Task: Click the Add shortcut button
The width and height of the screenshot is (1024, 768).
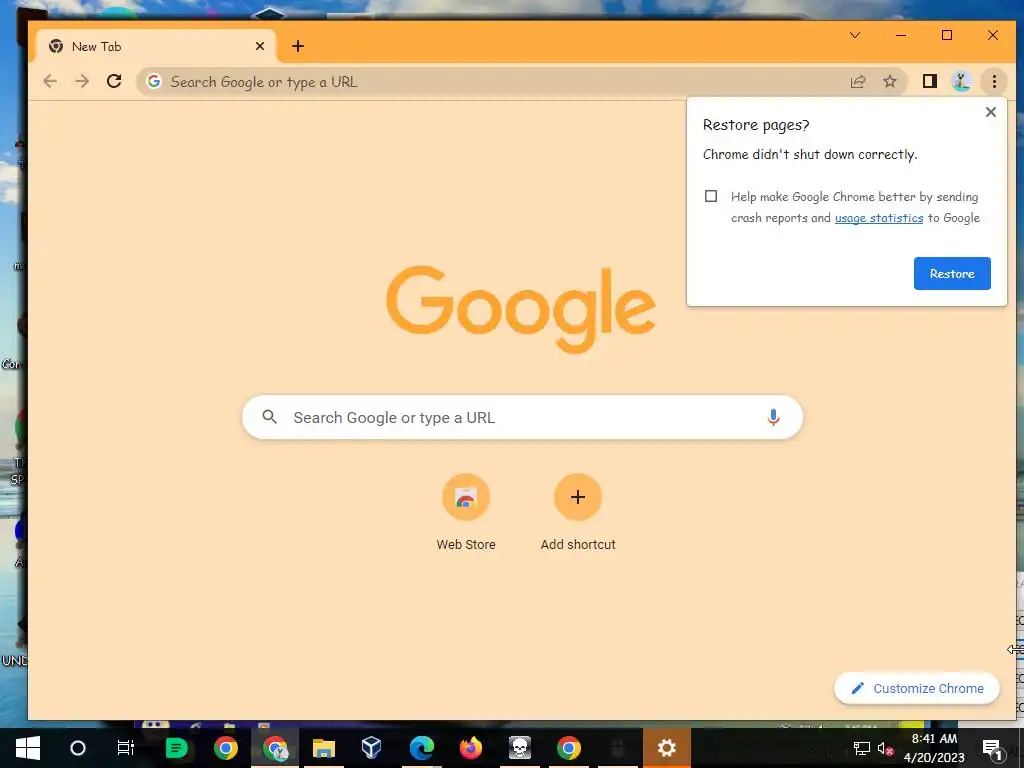Action: point(578,513)
